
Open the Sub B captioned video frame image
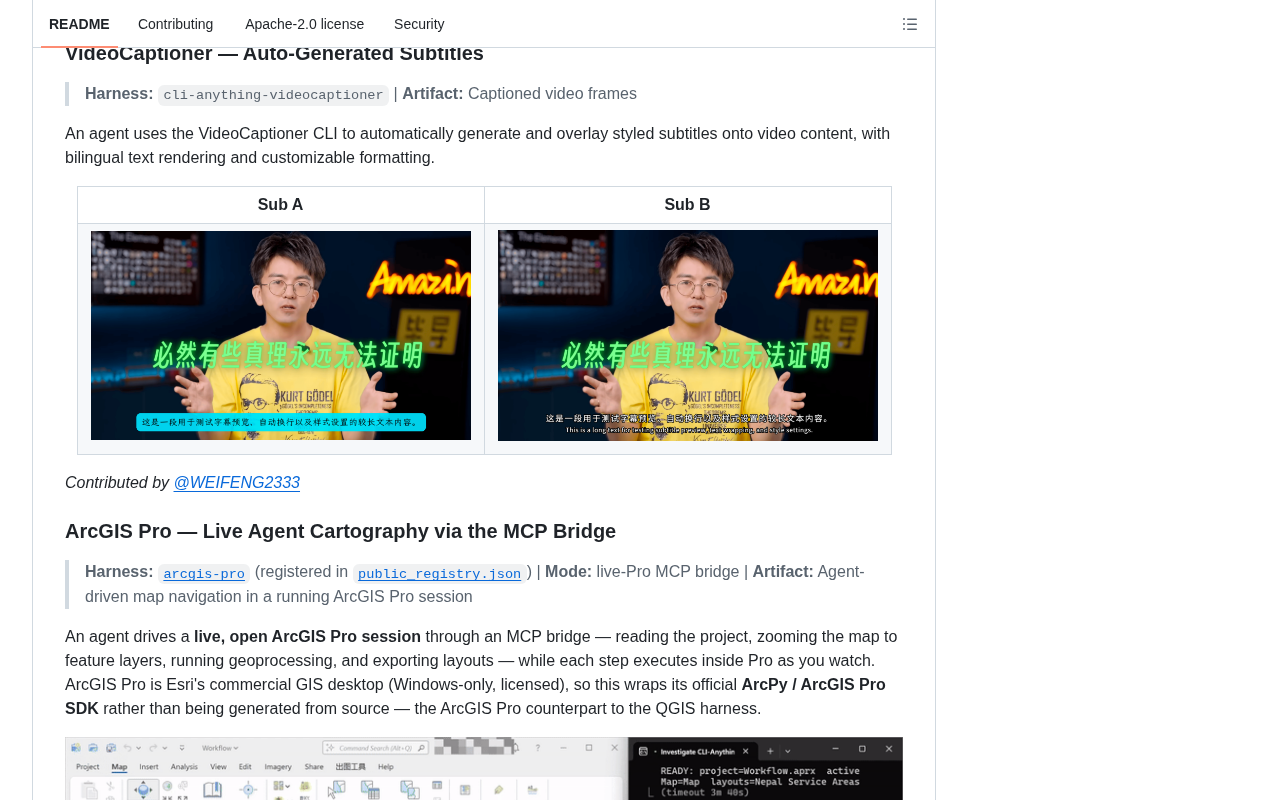coord(688,336)
